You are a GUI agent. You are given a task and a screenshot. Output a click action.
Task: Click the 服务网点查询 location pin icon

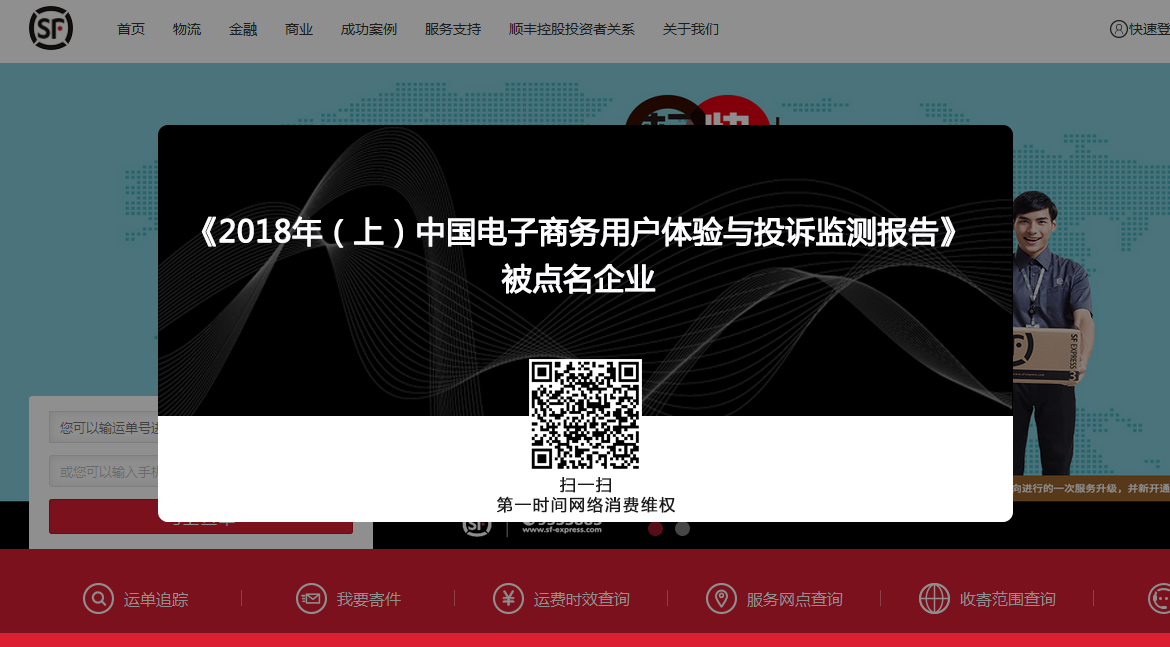[x=721, y=598]
